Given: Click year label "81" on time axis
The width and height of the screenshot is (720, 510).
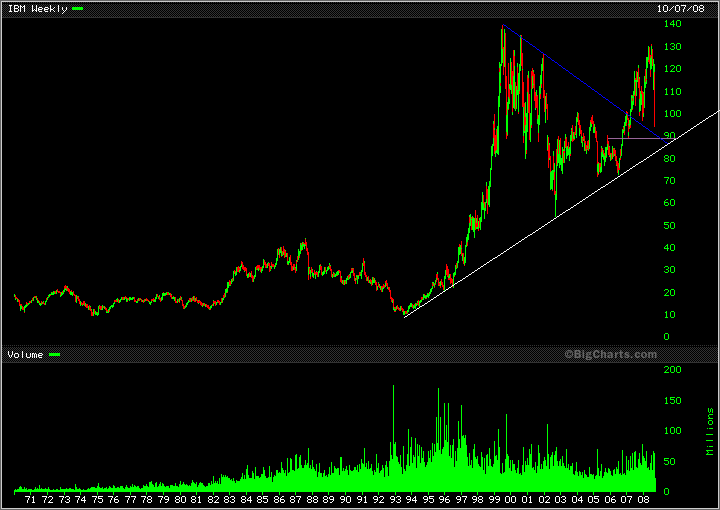Looking at the screenshot, I should (197, 499).
